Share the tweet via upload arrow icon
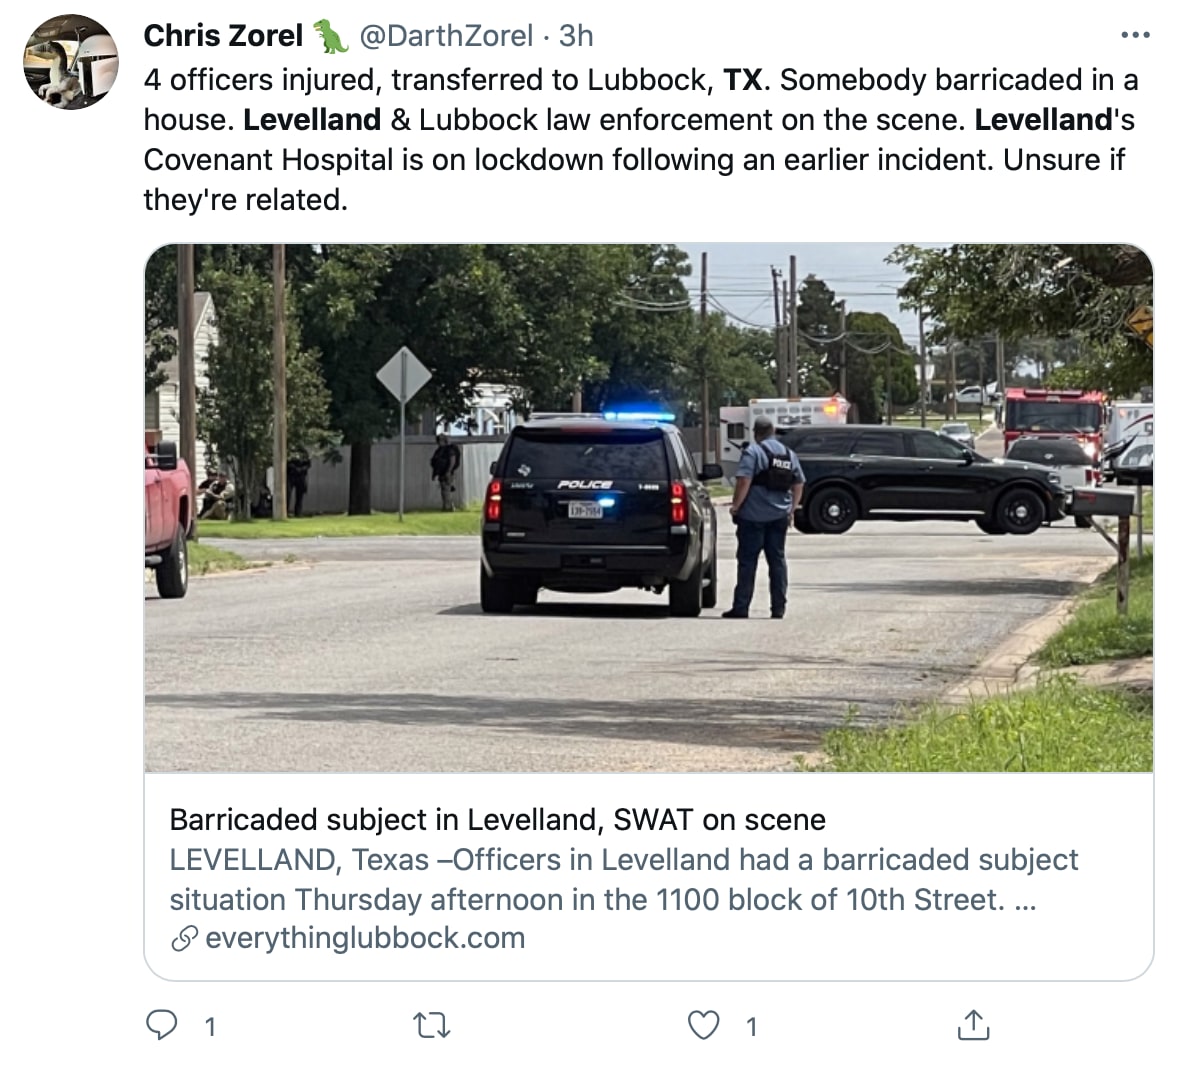The image size is (1184, 1076). point(973,1024)
